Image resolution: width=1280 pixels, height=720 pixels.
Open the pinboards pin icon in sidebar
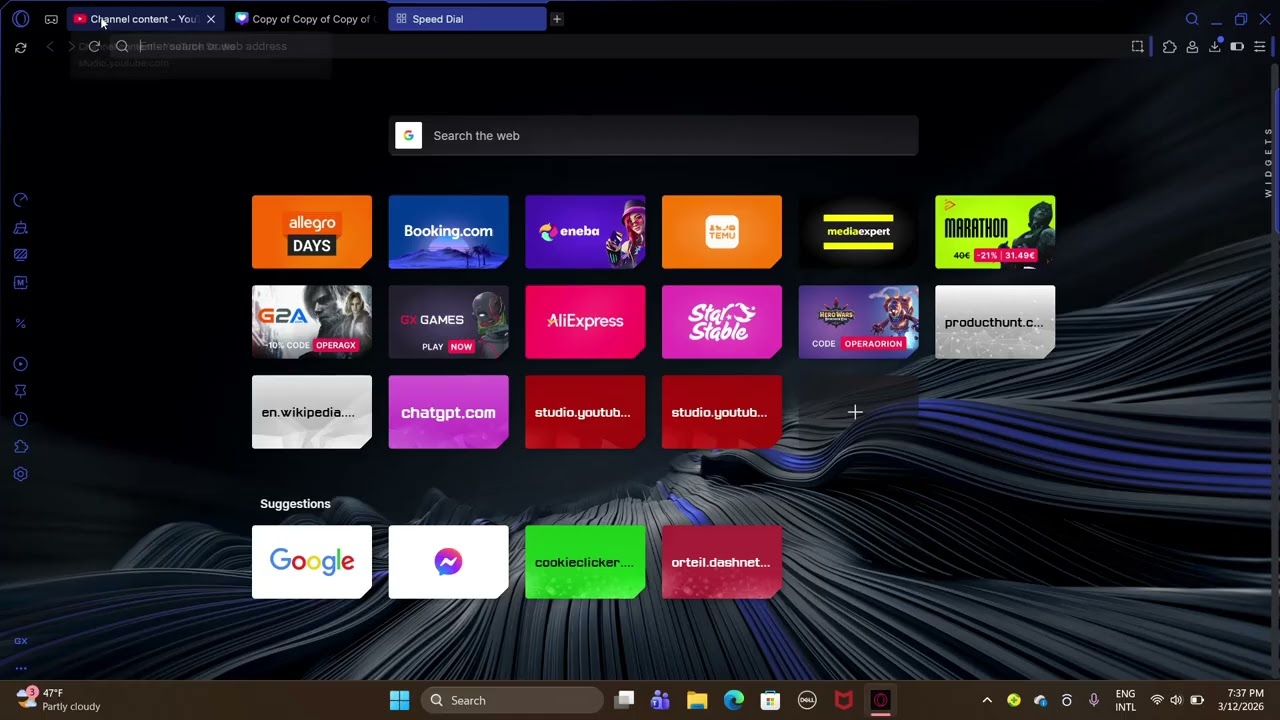(20, 391)
